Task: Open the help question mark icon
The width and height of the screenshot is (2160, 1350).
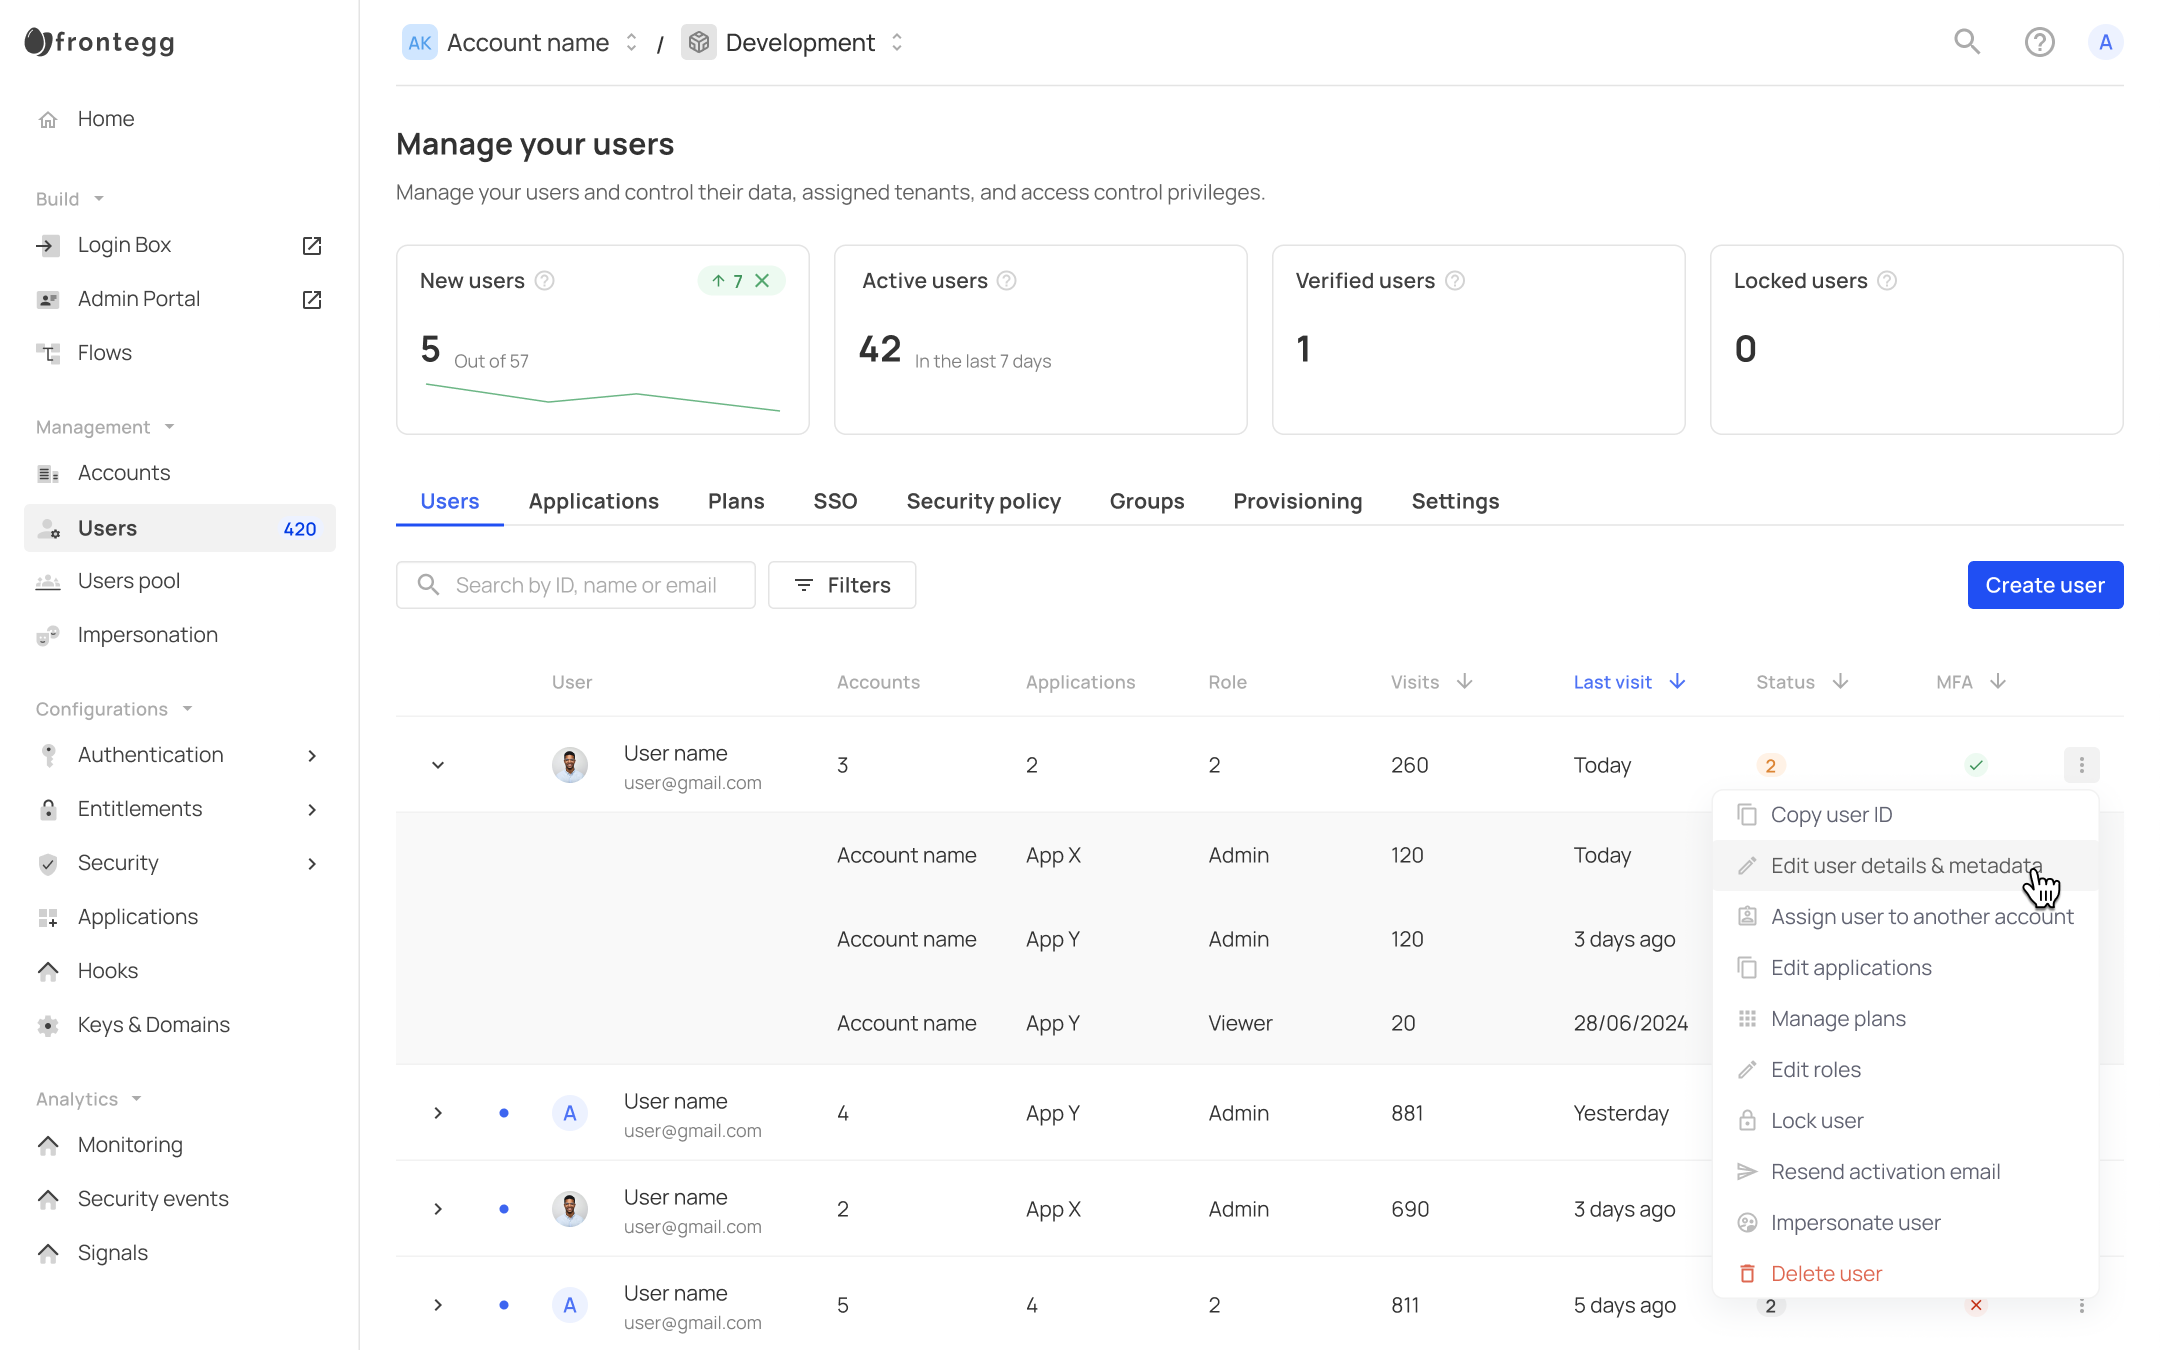Action: 2039,42
